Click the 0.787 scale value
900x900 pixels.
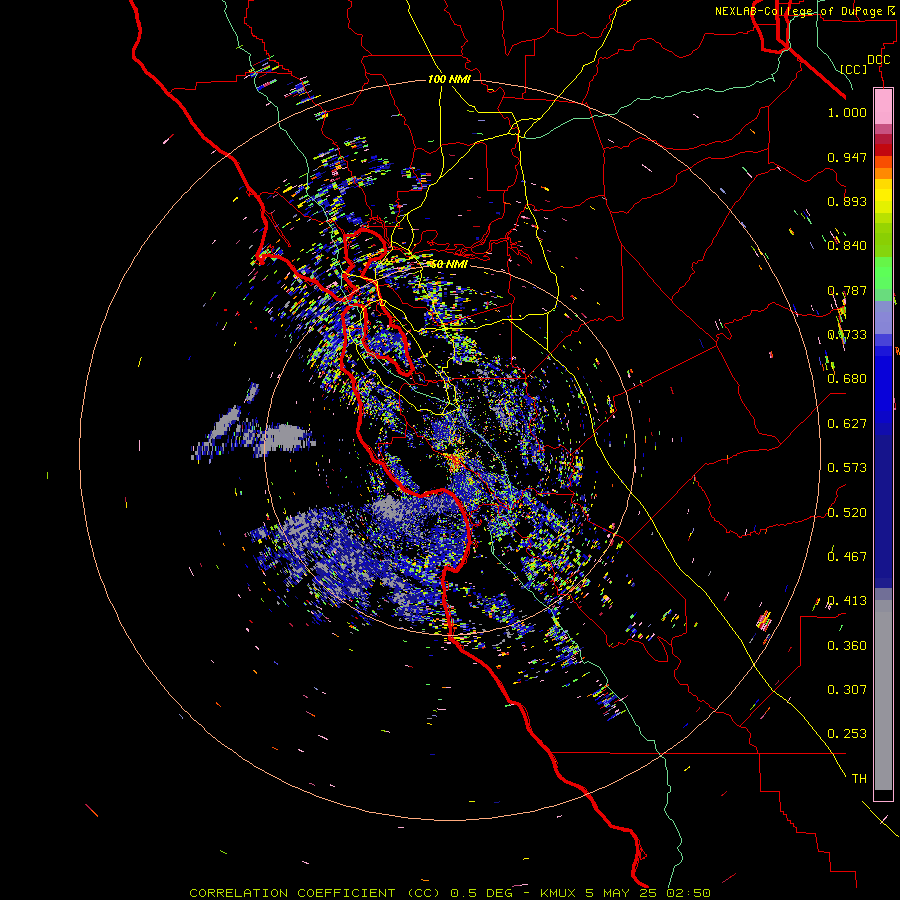click(847, 290)
